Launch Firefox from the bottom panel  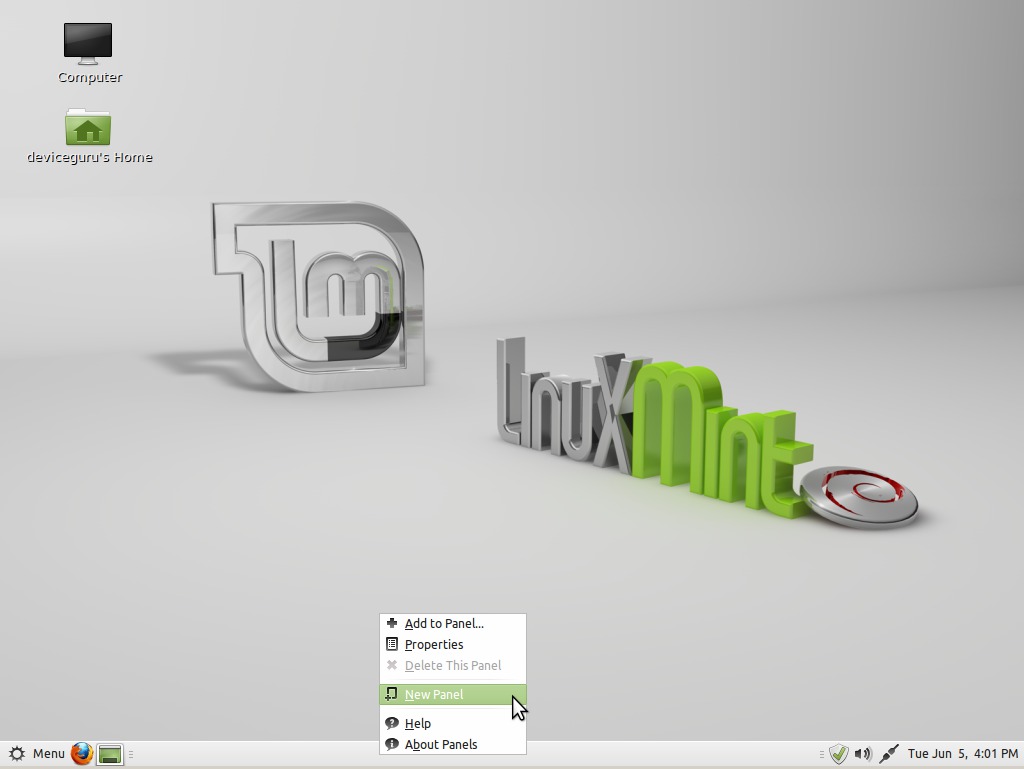click(82, 754)
